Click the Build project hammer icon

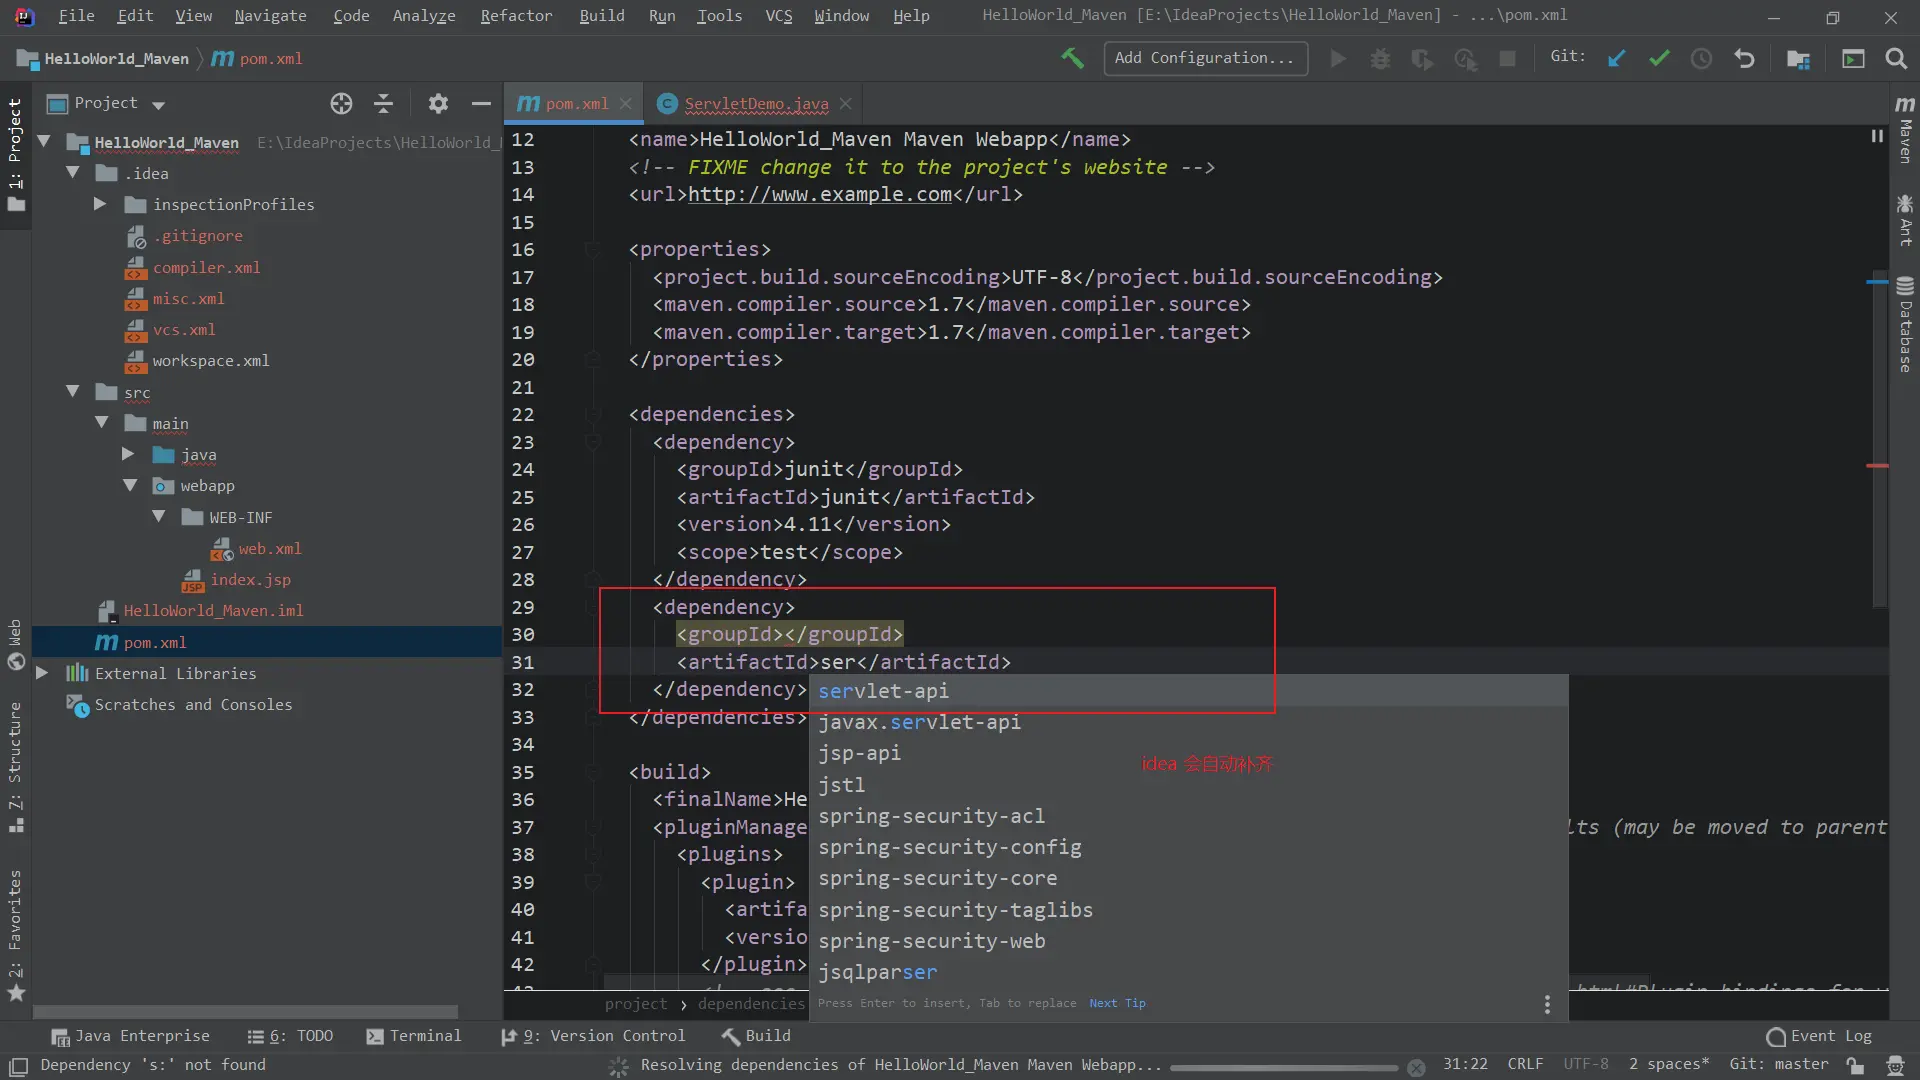coord(1072,59)
